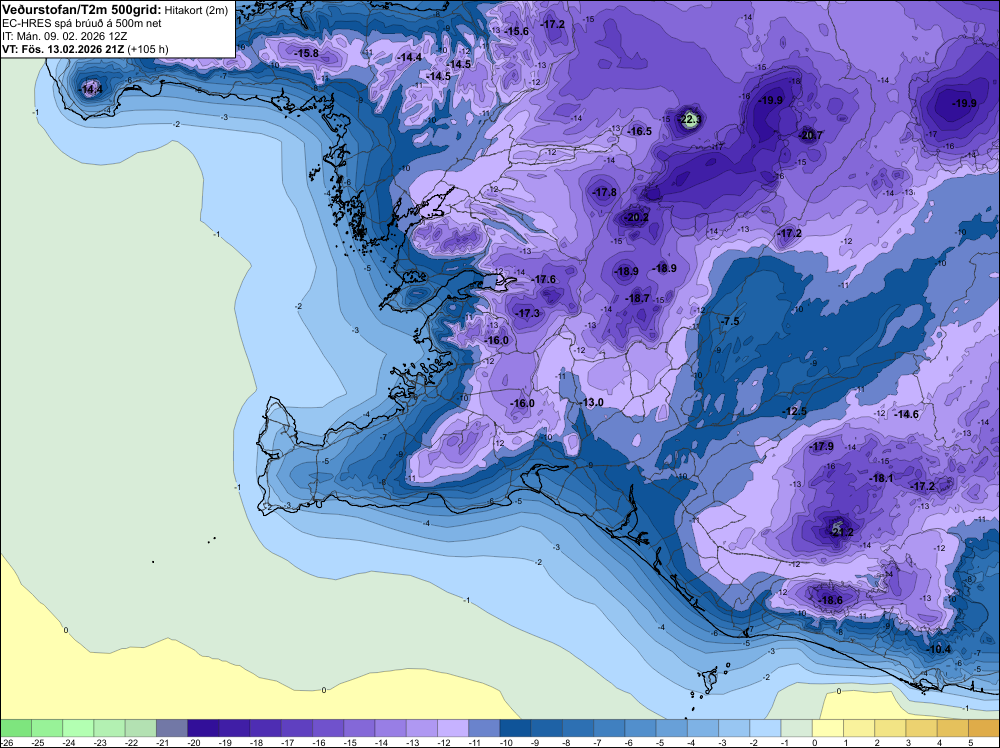Click the pale yellow legend swatch labeled 0
This screenshot has height=748, width=1000.
828,728
